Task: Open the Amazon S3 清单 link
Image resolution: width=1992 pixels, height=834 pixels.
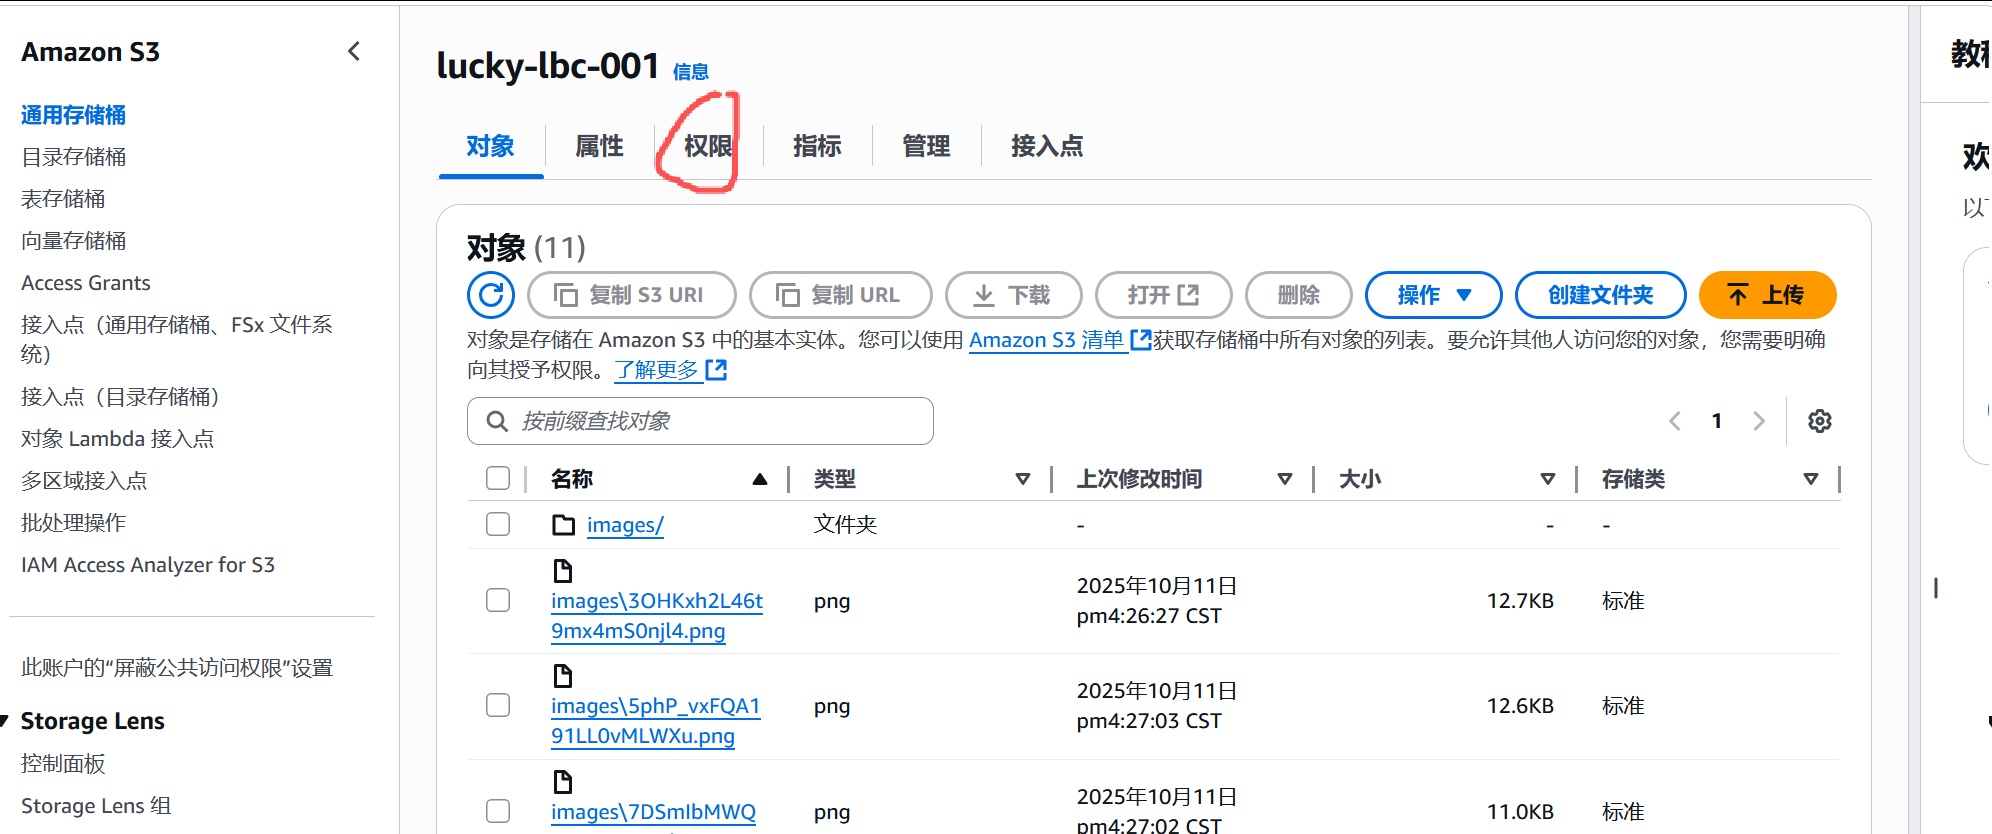Action: click(1060, 340)
